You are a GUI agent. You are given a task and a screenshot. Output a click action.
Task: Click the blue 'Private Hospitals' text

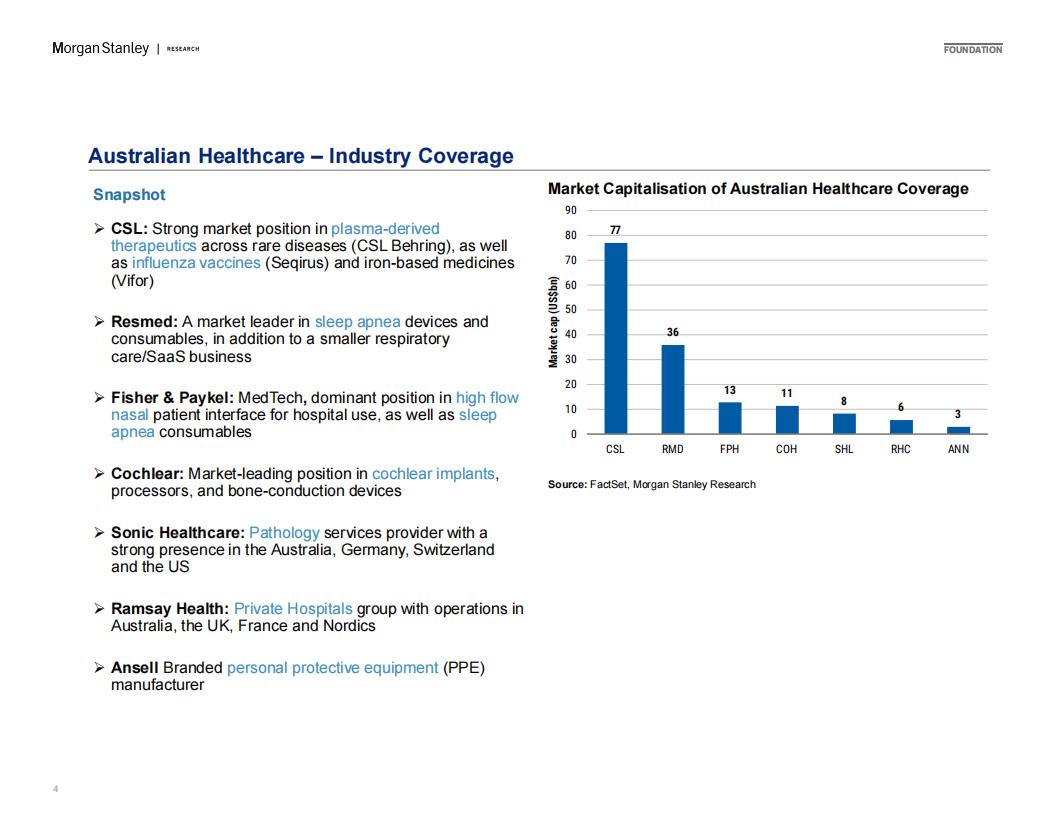(x=293, y=609)
